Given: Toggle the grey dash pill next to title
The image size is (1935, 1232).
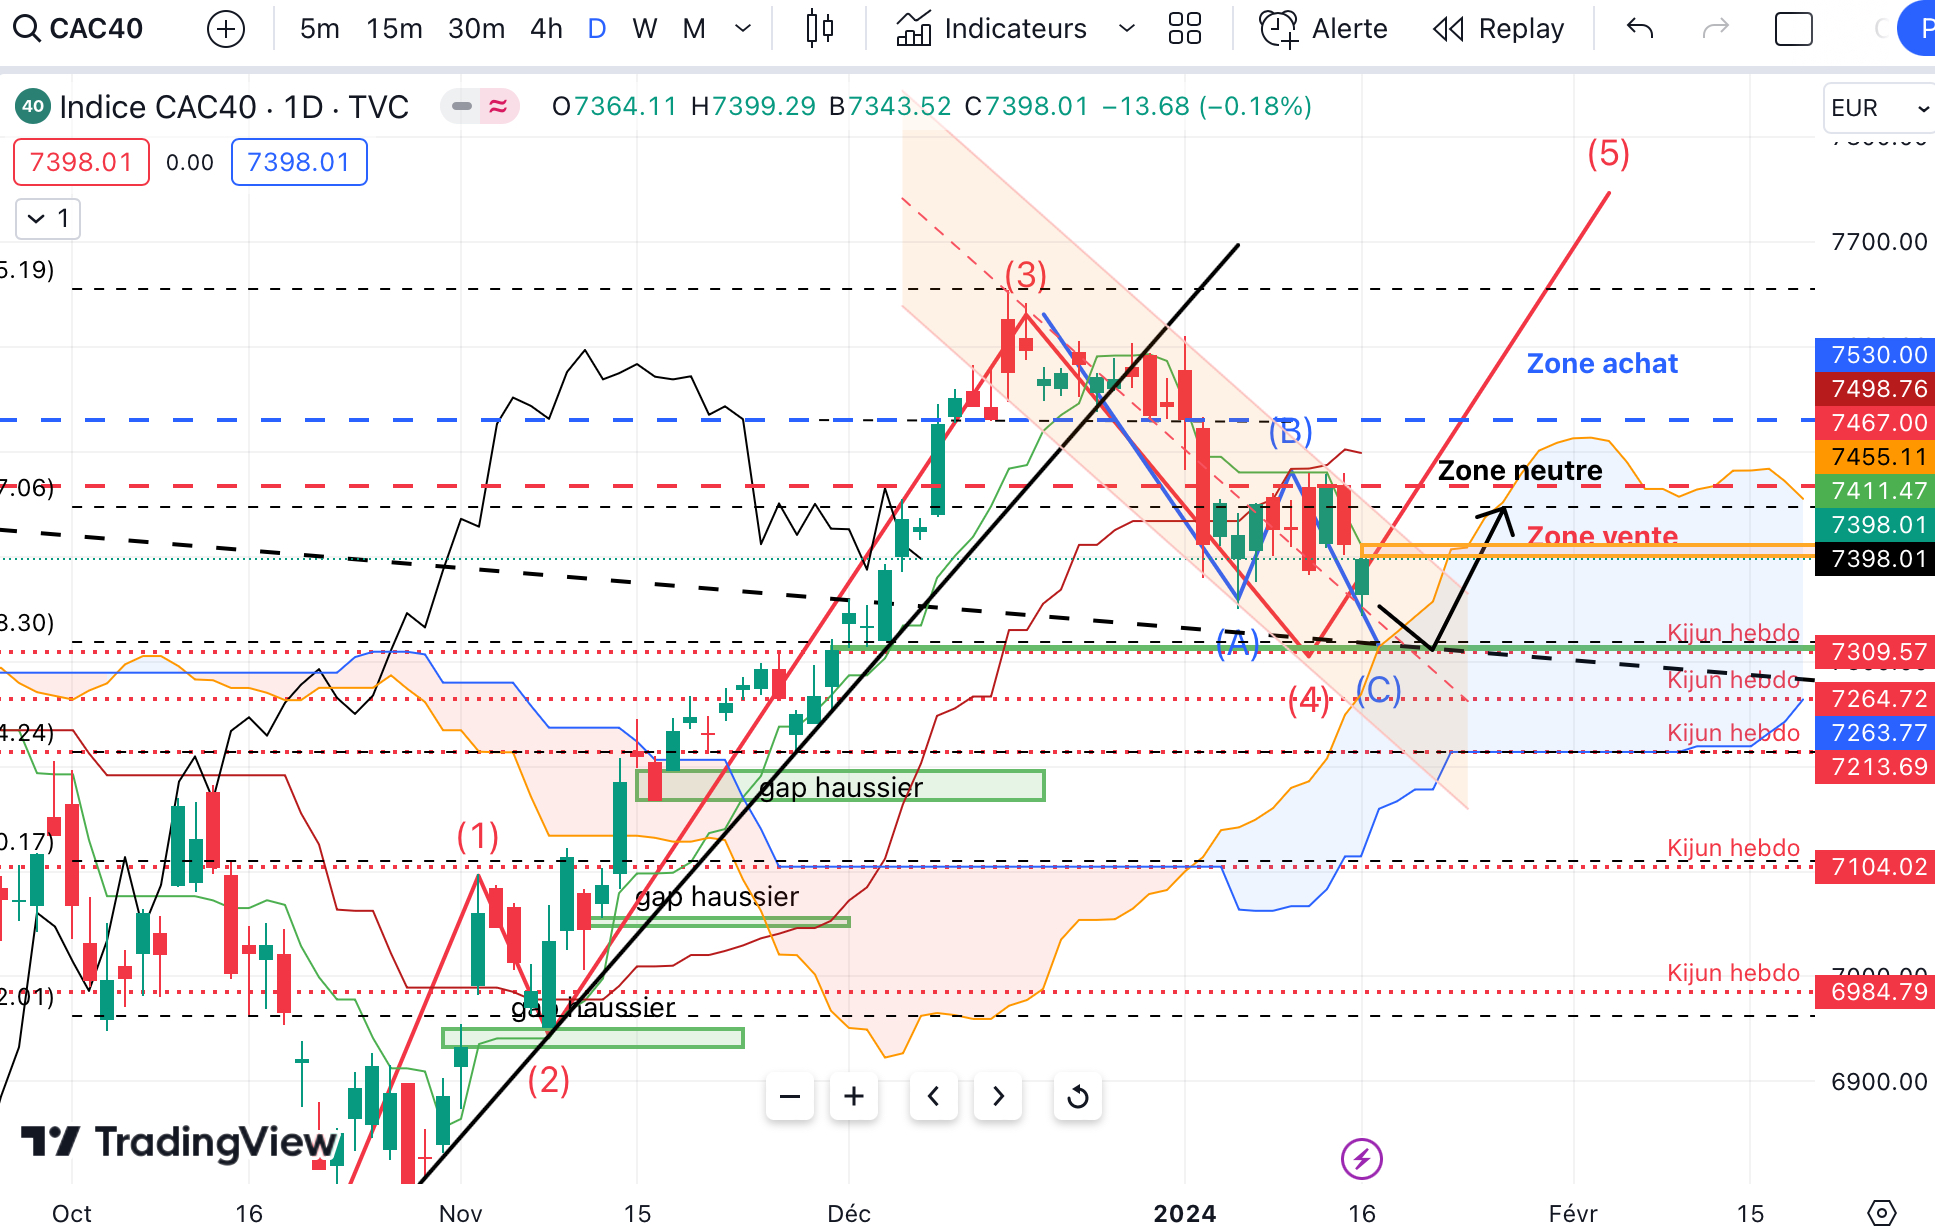Looking at the screenshot, I should point(461,106).
